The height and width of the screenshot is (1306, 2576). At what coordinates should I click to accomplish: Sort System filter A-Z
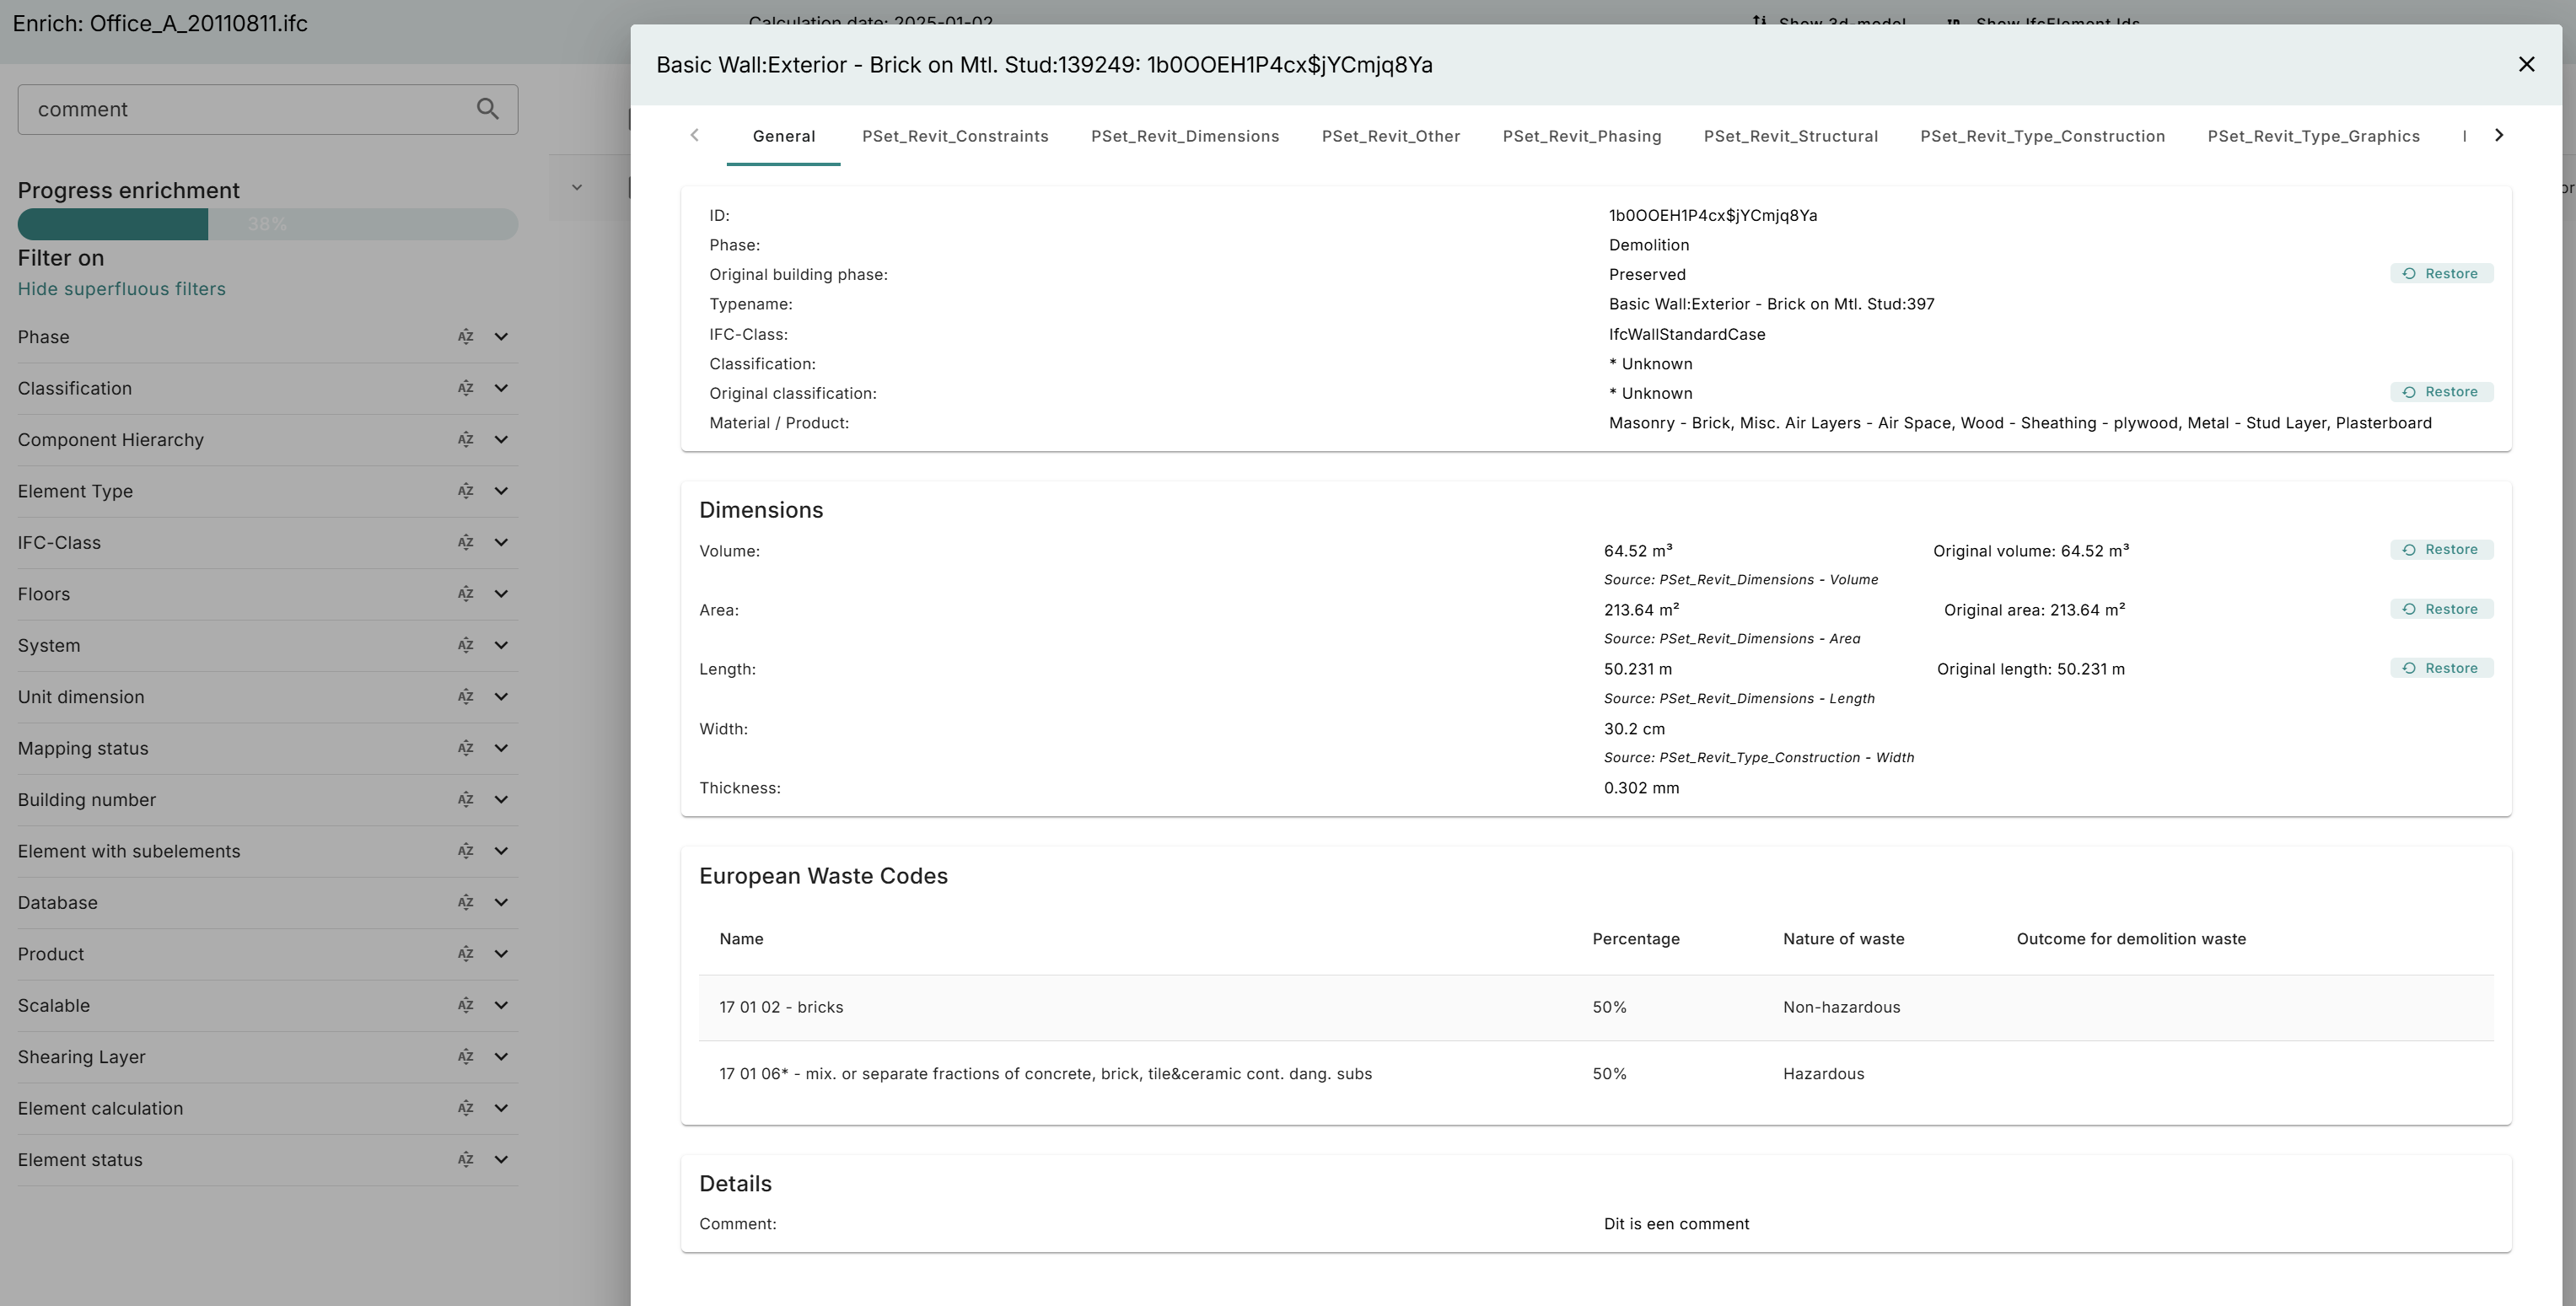coord(465,645)
